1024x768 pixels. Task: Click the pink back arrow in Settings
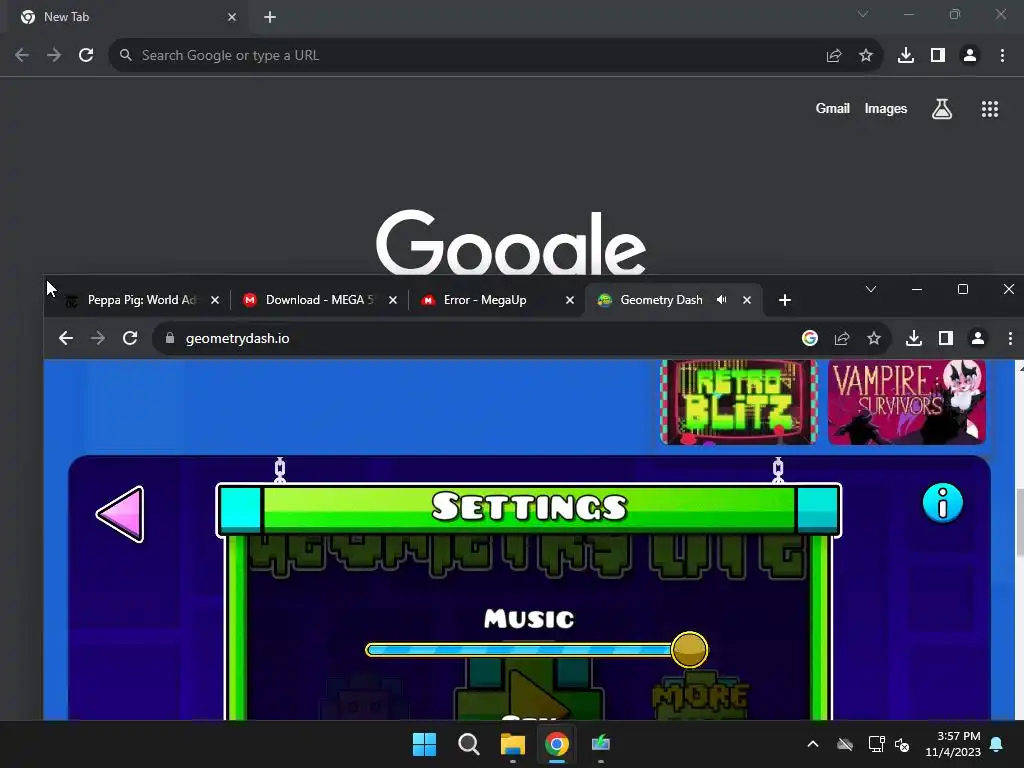tap(121, 514)
